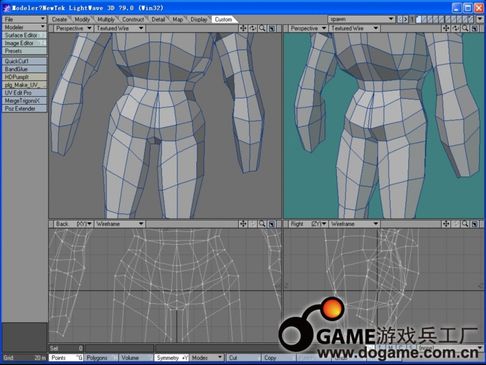Open the view type dropdown of the teal Perspective viewport
This screenshot has width=486, height=365.
[308, 28]
